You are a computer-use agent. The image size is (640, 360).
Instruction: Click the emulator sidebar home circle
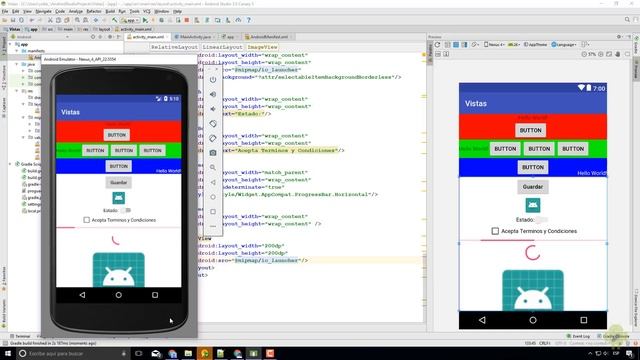click(x=213, y=197)
